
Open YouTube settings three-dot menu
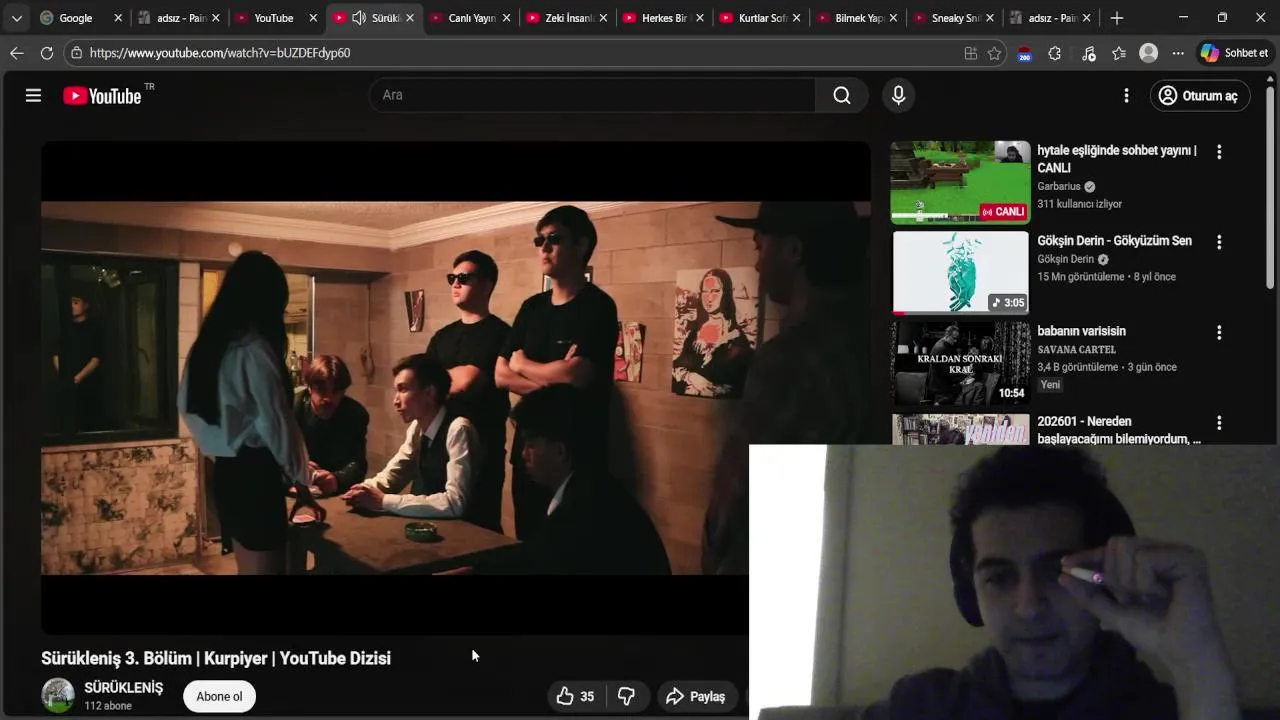click(1126, 95)
